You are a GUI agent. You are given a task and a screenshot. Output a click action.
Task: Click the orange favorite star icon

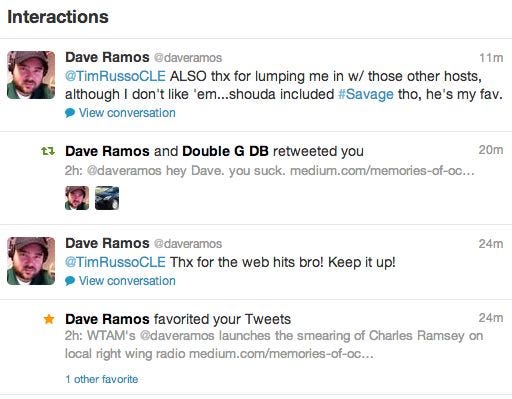49,319
